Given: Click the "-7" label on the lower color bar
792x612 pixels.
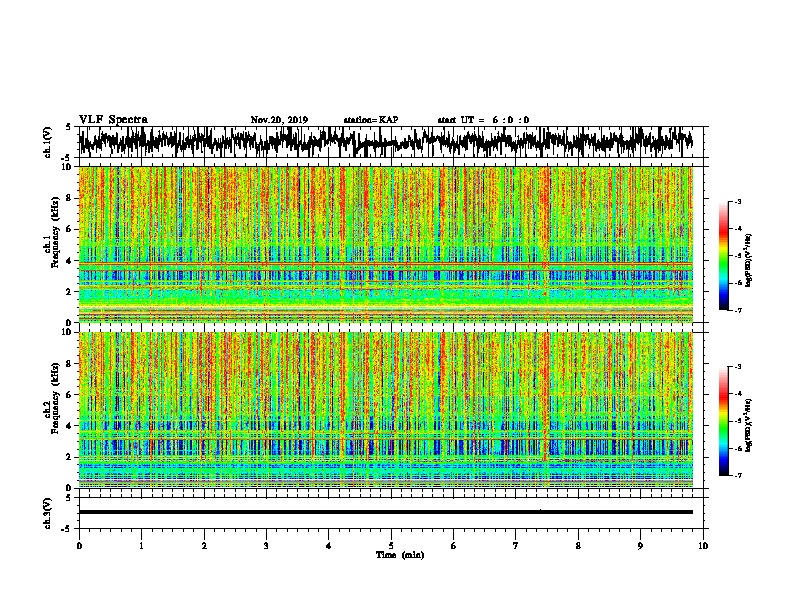Looking at the screenshot, I should pos(738,475).
